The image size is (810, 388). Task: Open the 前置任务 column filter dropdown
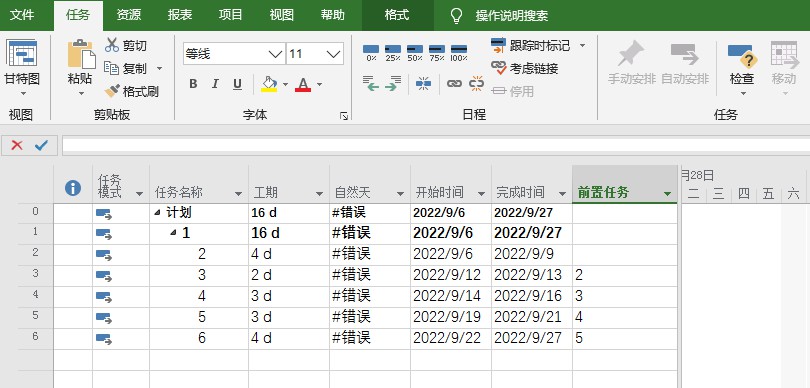[667, 194]
